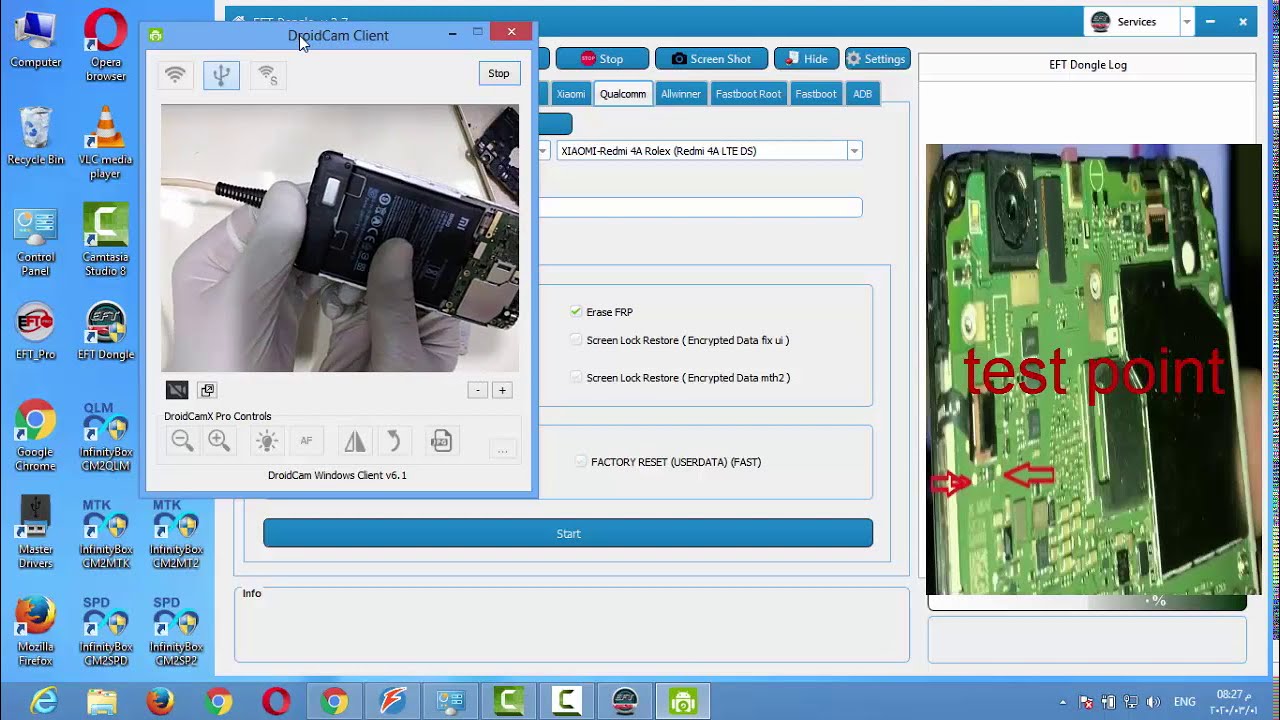Open Opera browser desktop icon
Viewport: 1280px width, 720px height.
[x=106, y=46]
